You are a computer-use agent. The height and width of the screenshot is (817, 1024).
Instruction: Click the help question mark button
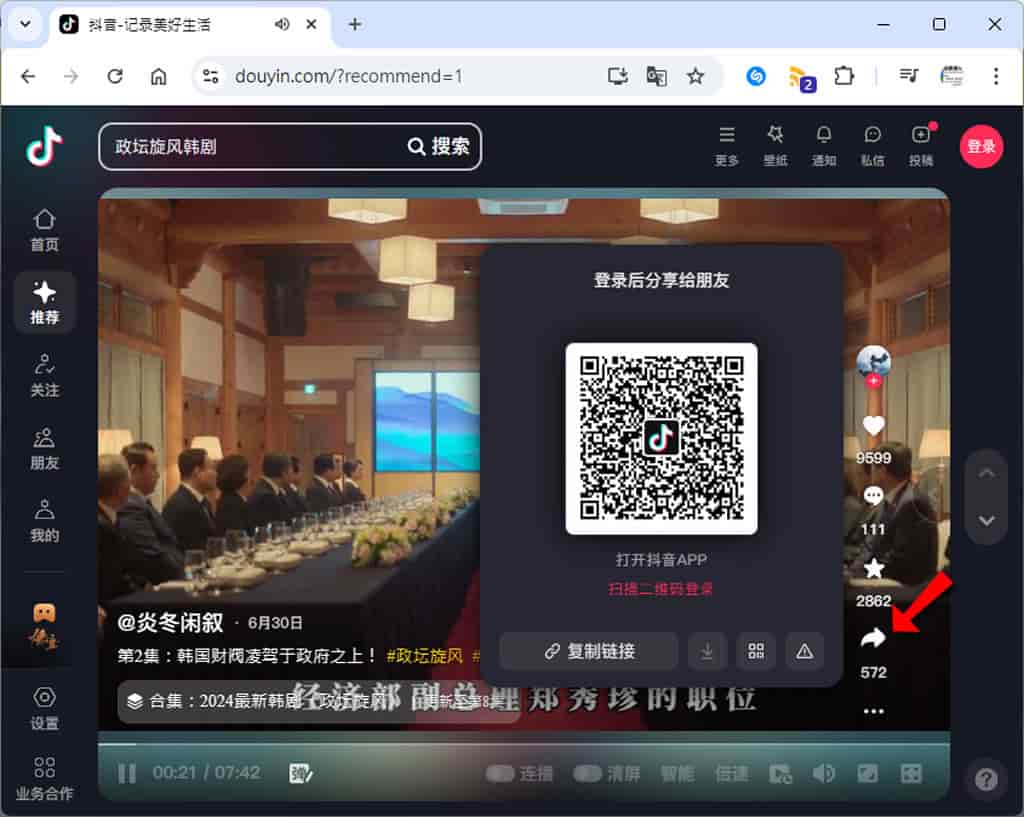(986, 778)
